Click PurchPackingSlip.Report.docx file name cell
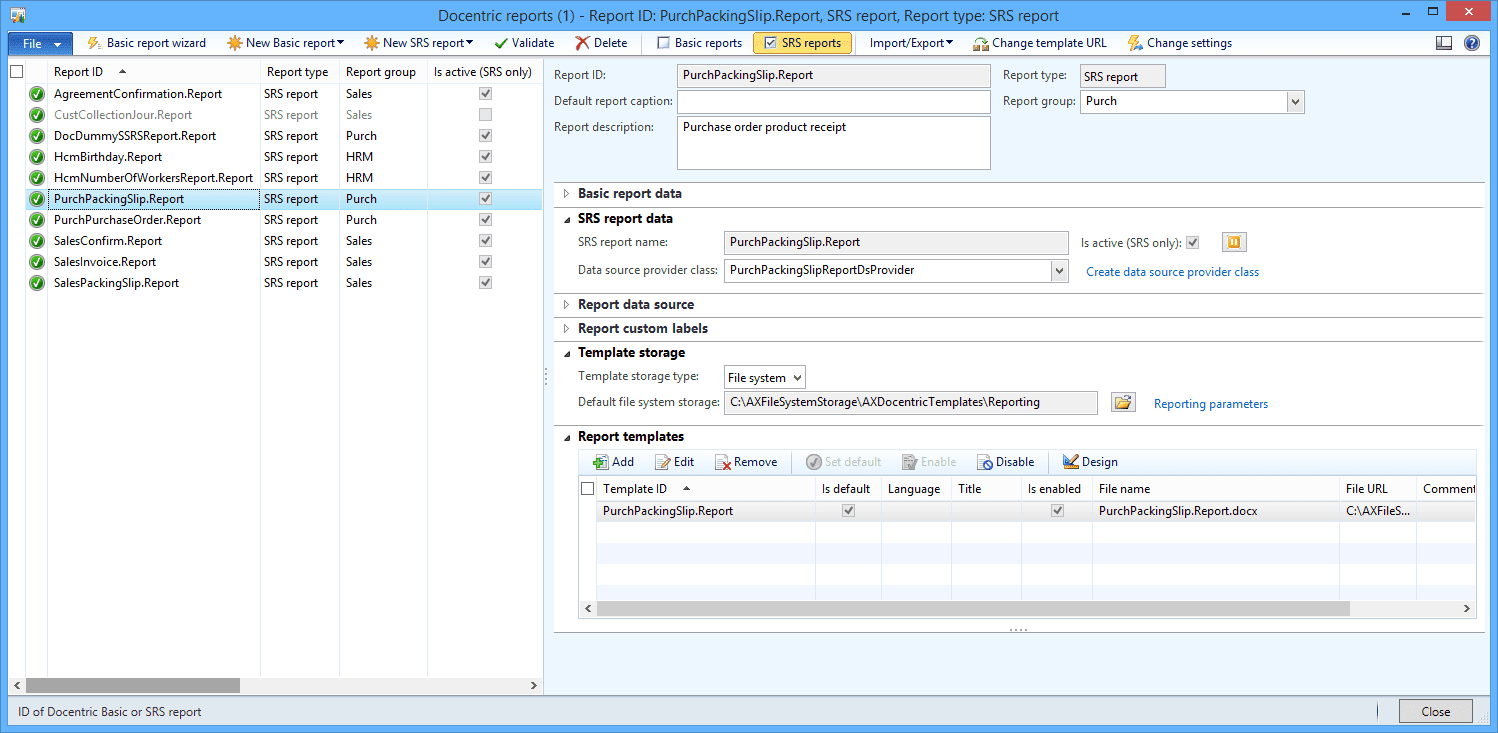This screenshot has width=1498, height=733. point(1215,511)
